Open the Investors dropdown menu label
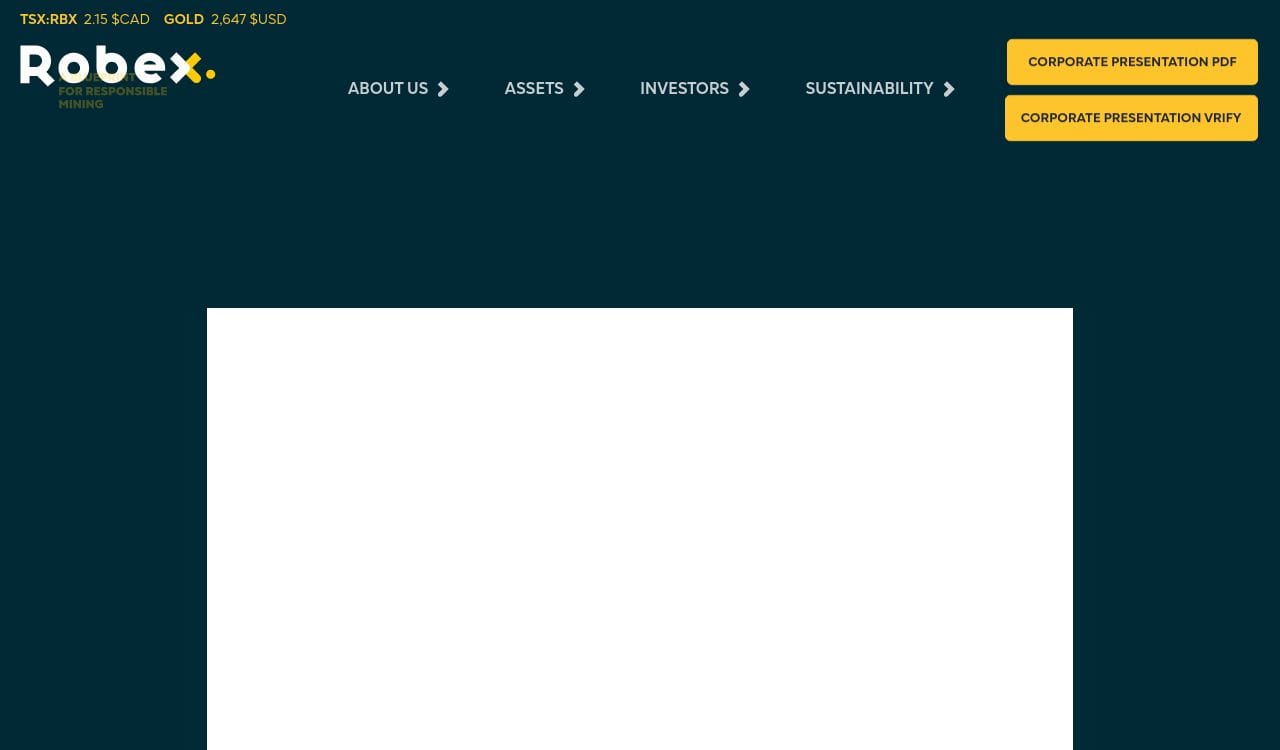The width and height of the screenshot is (1280, 750). (684, 89)
